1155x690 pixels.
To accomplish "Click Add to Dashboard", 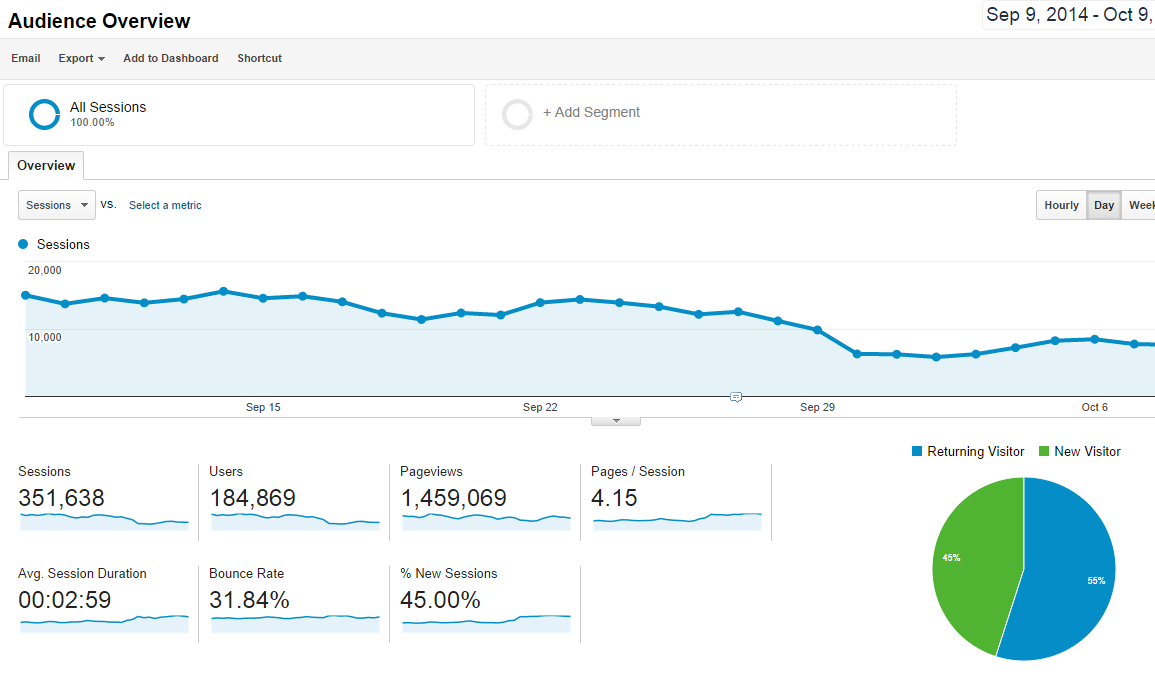I will (171, 58).
